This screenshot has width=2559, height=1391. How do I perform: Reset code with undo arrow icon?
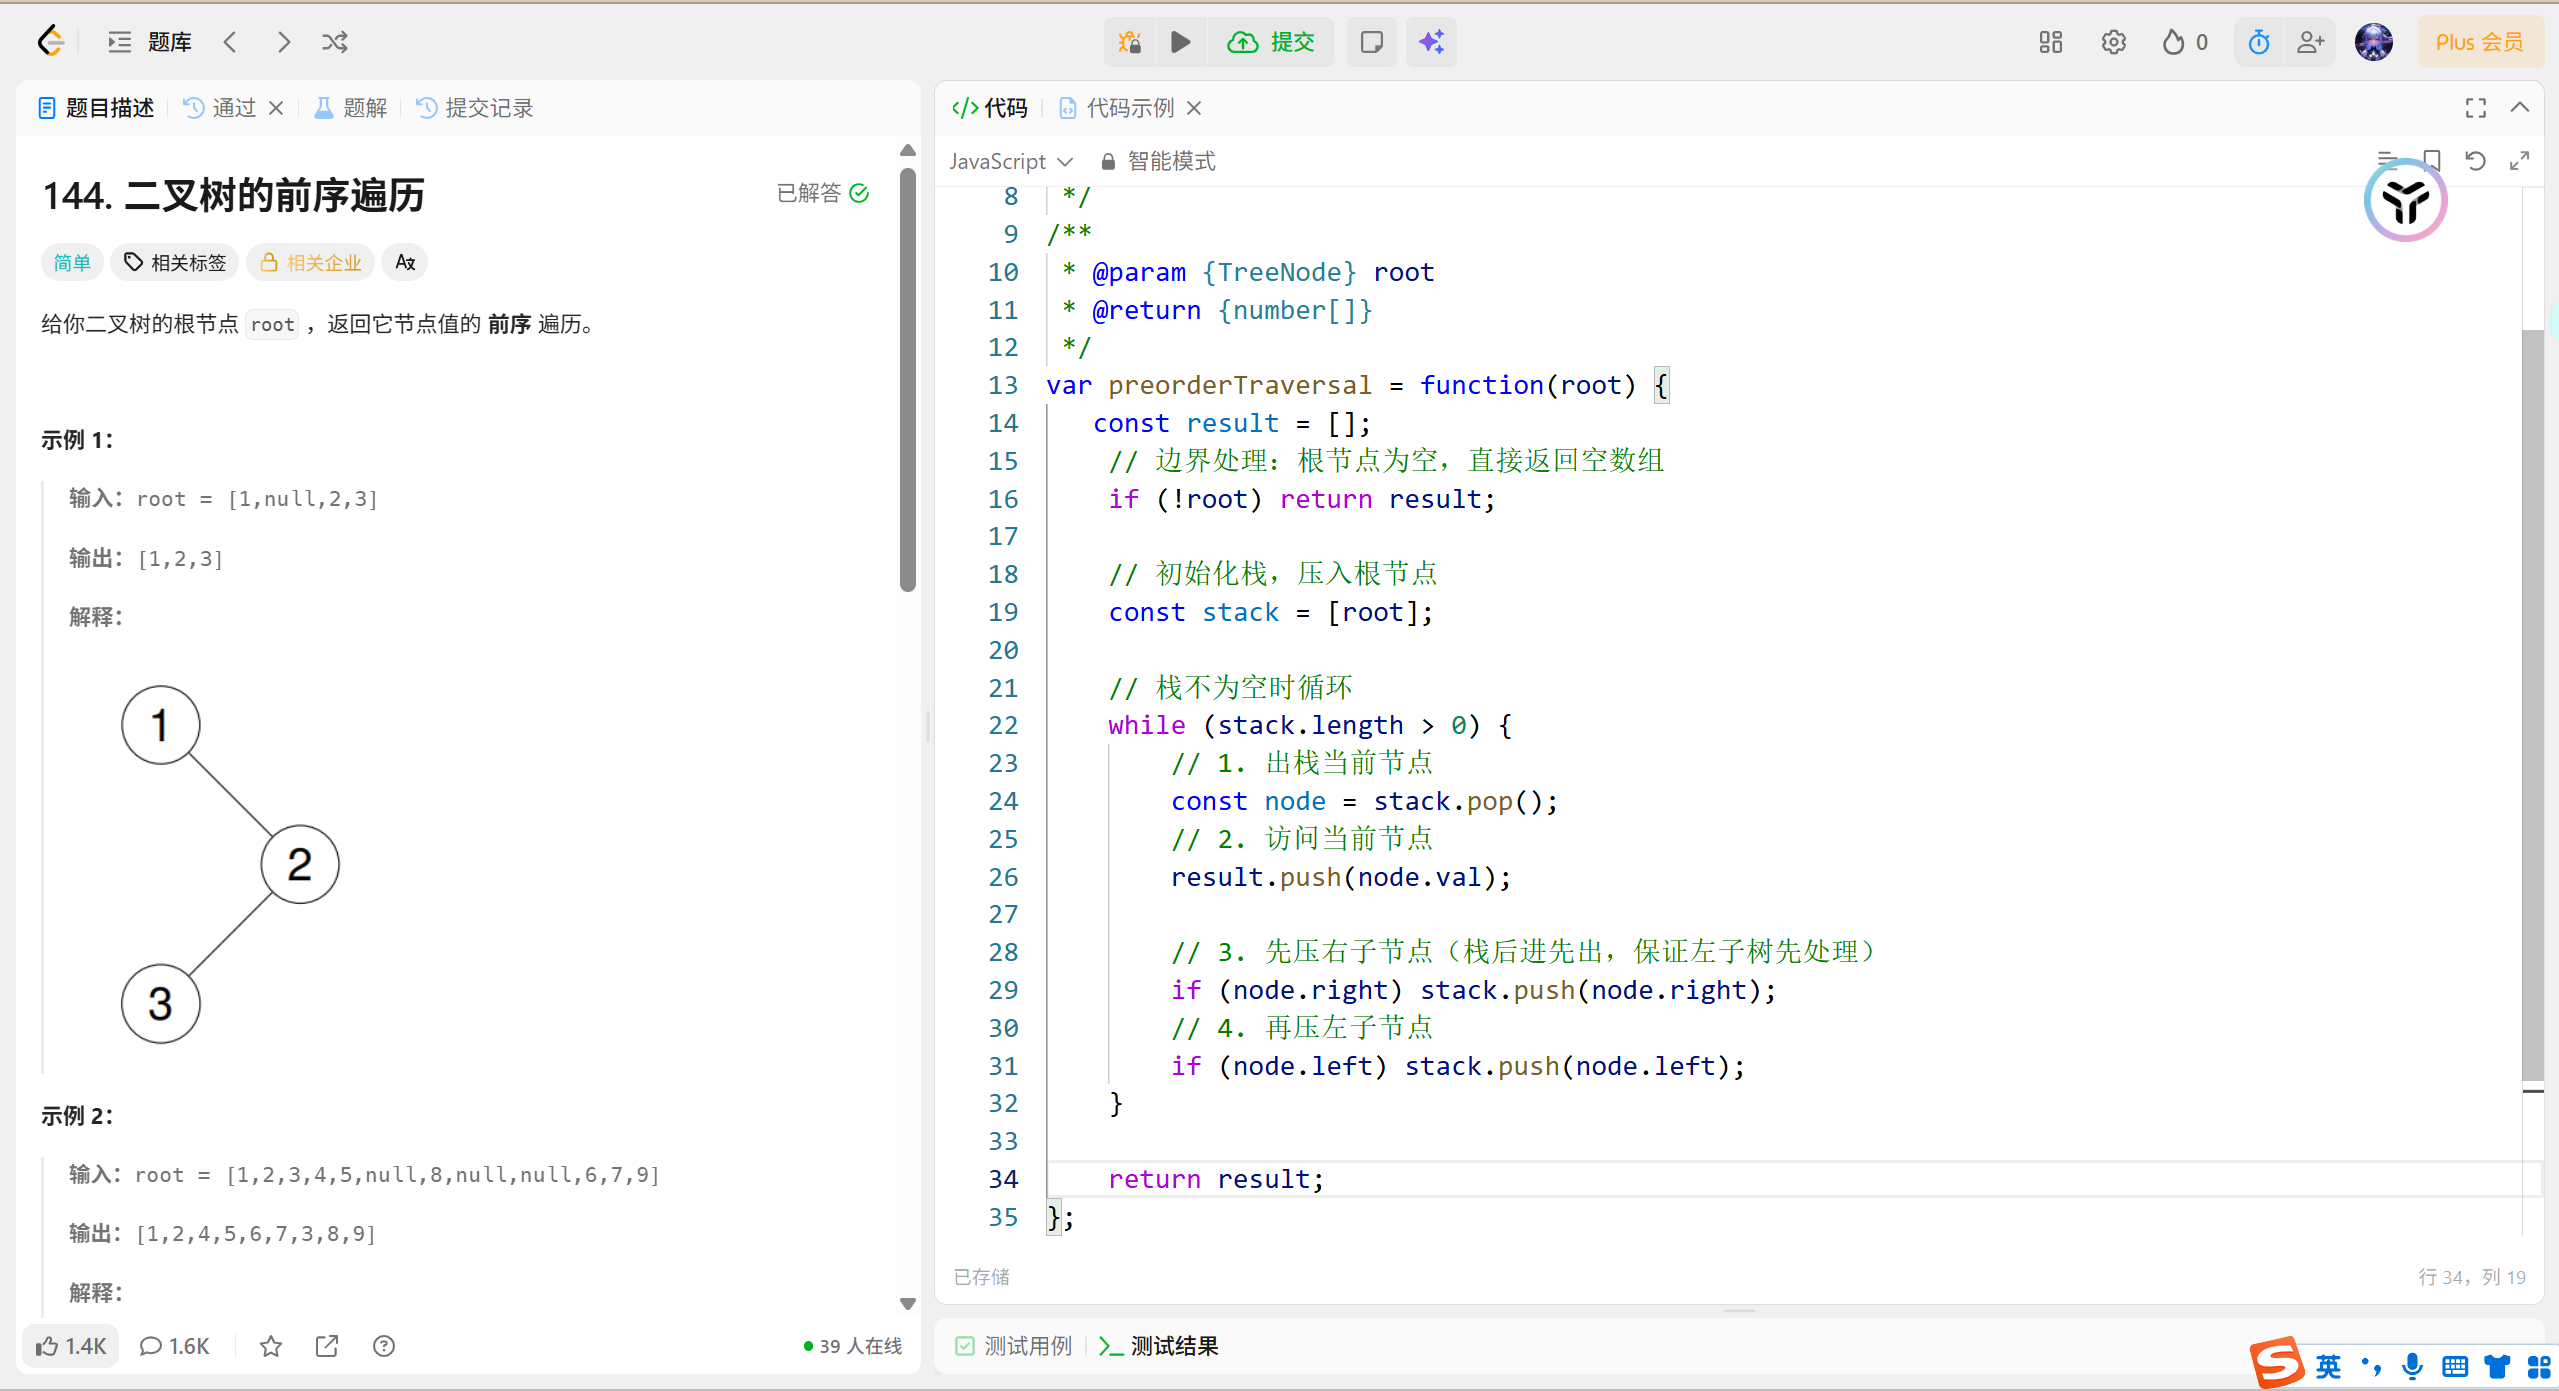(x=2475, y=161)
